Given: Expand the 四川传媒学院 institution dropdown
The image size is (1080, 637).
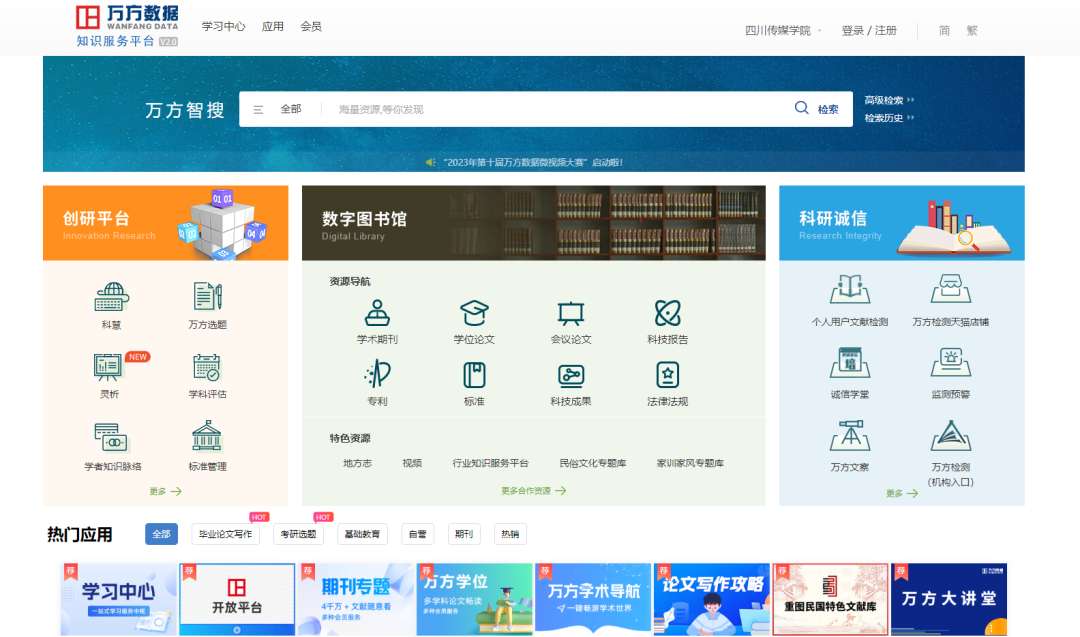Looking at the screenshot, I should click(783, 31).
